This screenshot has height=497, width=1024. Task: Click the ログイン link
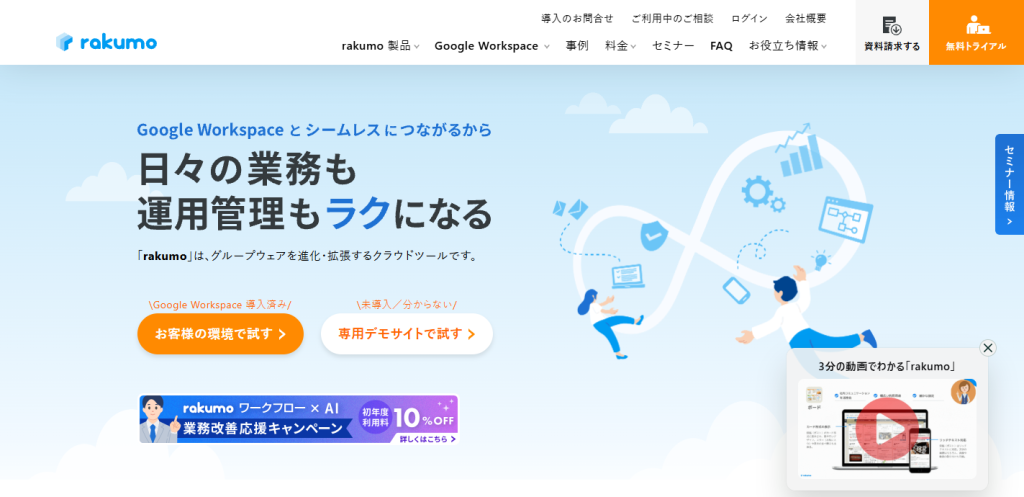pyautogui.click(x=749, y=18)
